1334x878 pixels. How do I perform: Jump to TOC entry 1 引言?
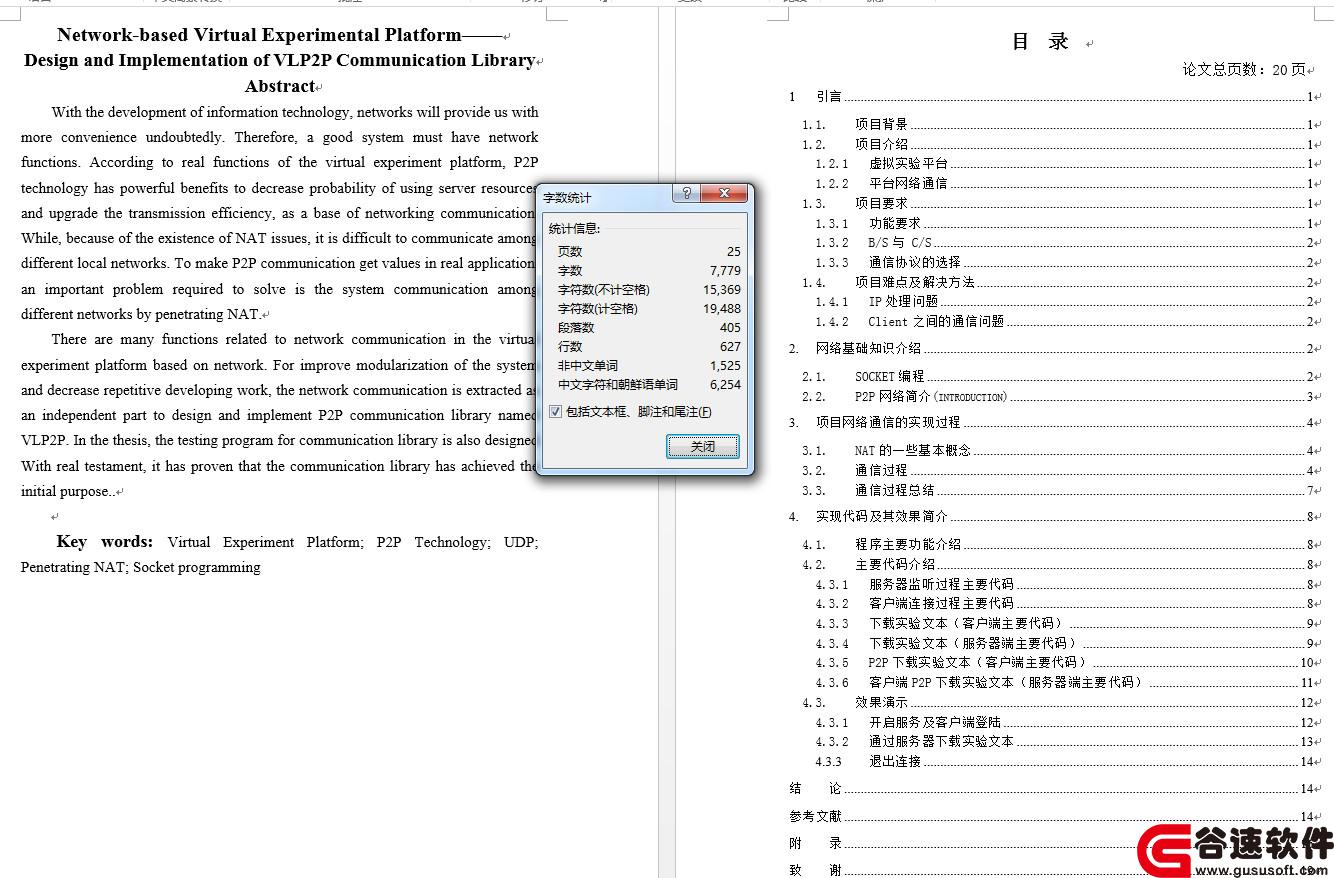(1050, 97)
